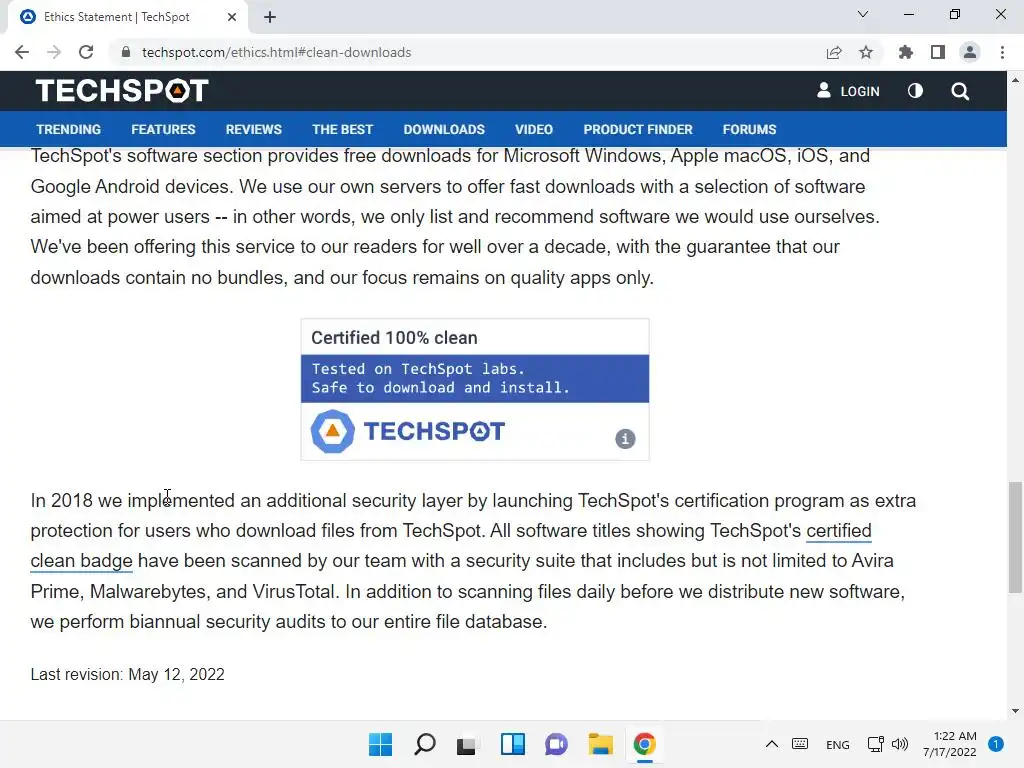This screenshot has height=768, width=1024.
Task: View site information lock icon
Action: 126,52
